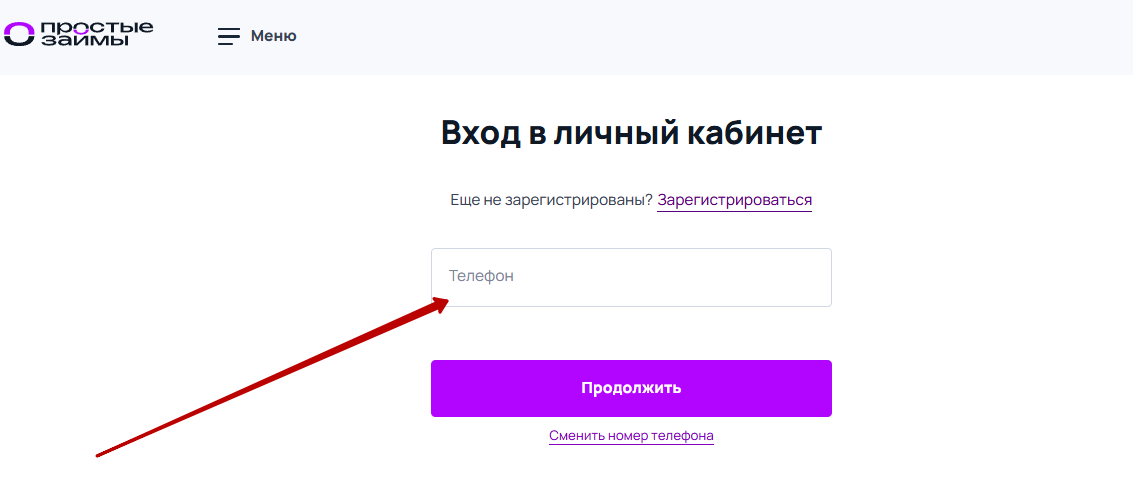Click the middle of red arrow shaft
Viewport: 1133px width, 489px height.
pos(270,379)
